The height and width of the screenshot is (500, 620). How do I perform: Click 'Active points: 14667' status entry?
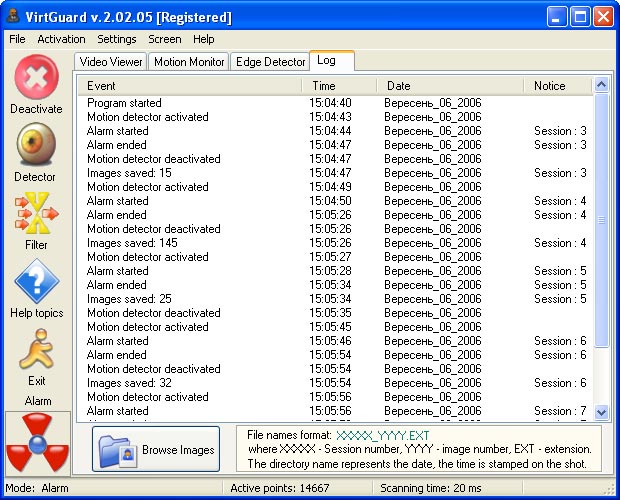click(x=280, y=488)
